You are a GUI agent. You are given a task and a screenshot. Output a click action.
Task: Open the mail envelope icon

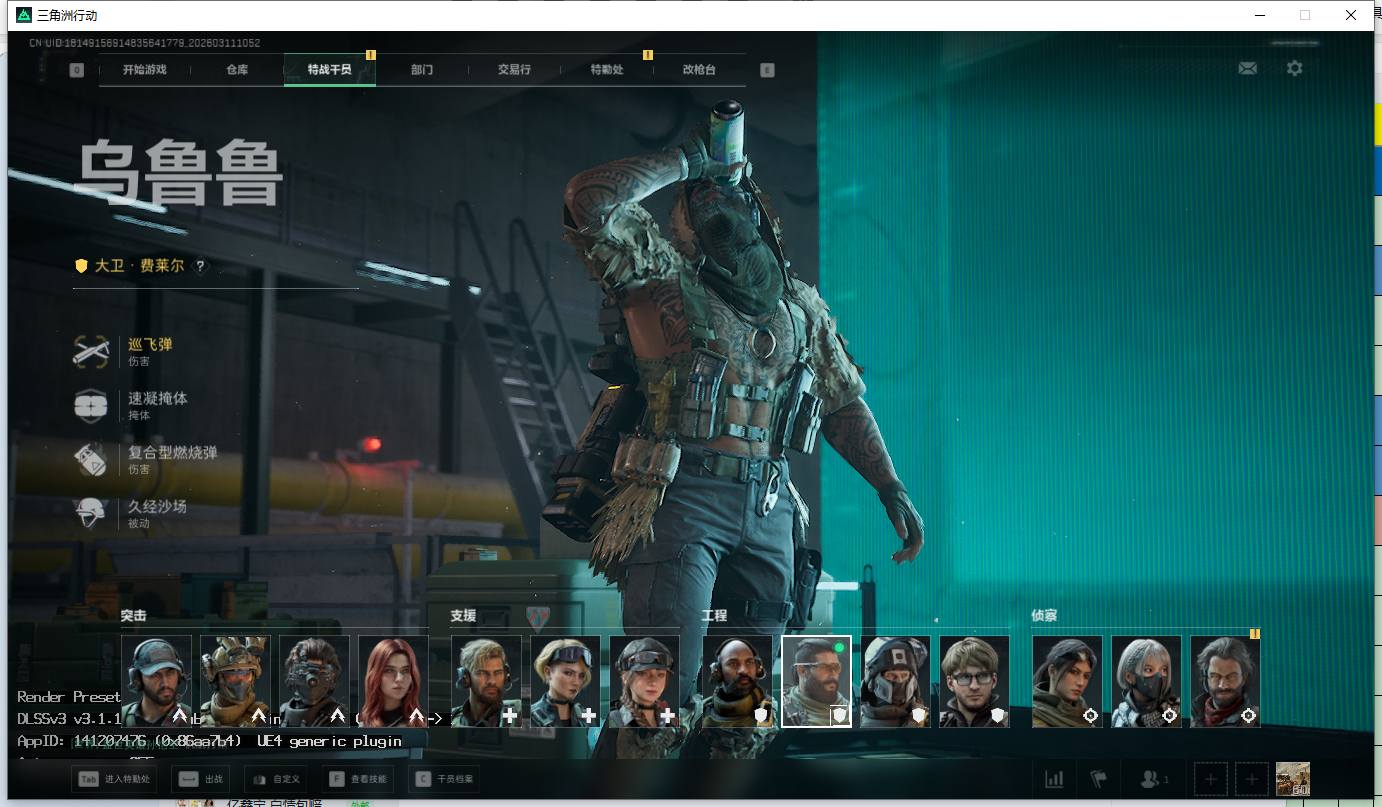pyautogui.click(x=1247, y=68)
